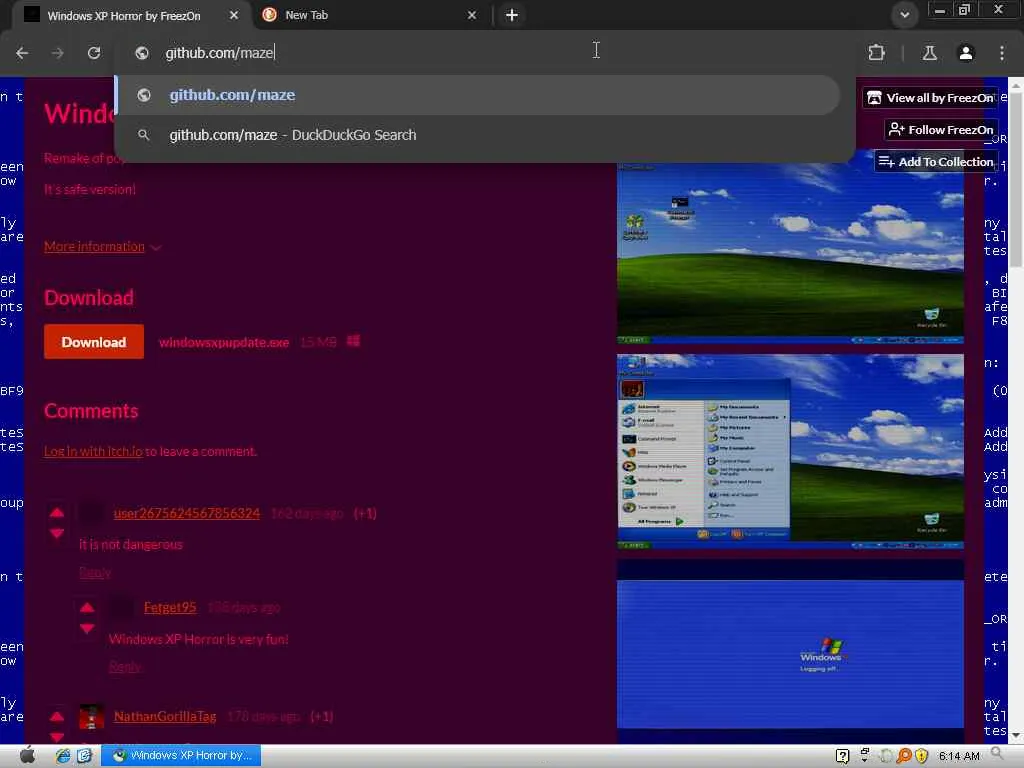Click the second quick launch icon
Viewport: 1024px width, 768px height.
[85, 756]
